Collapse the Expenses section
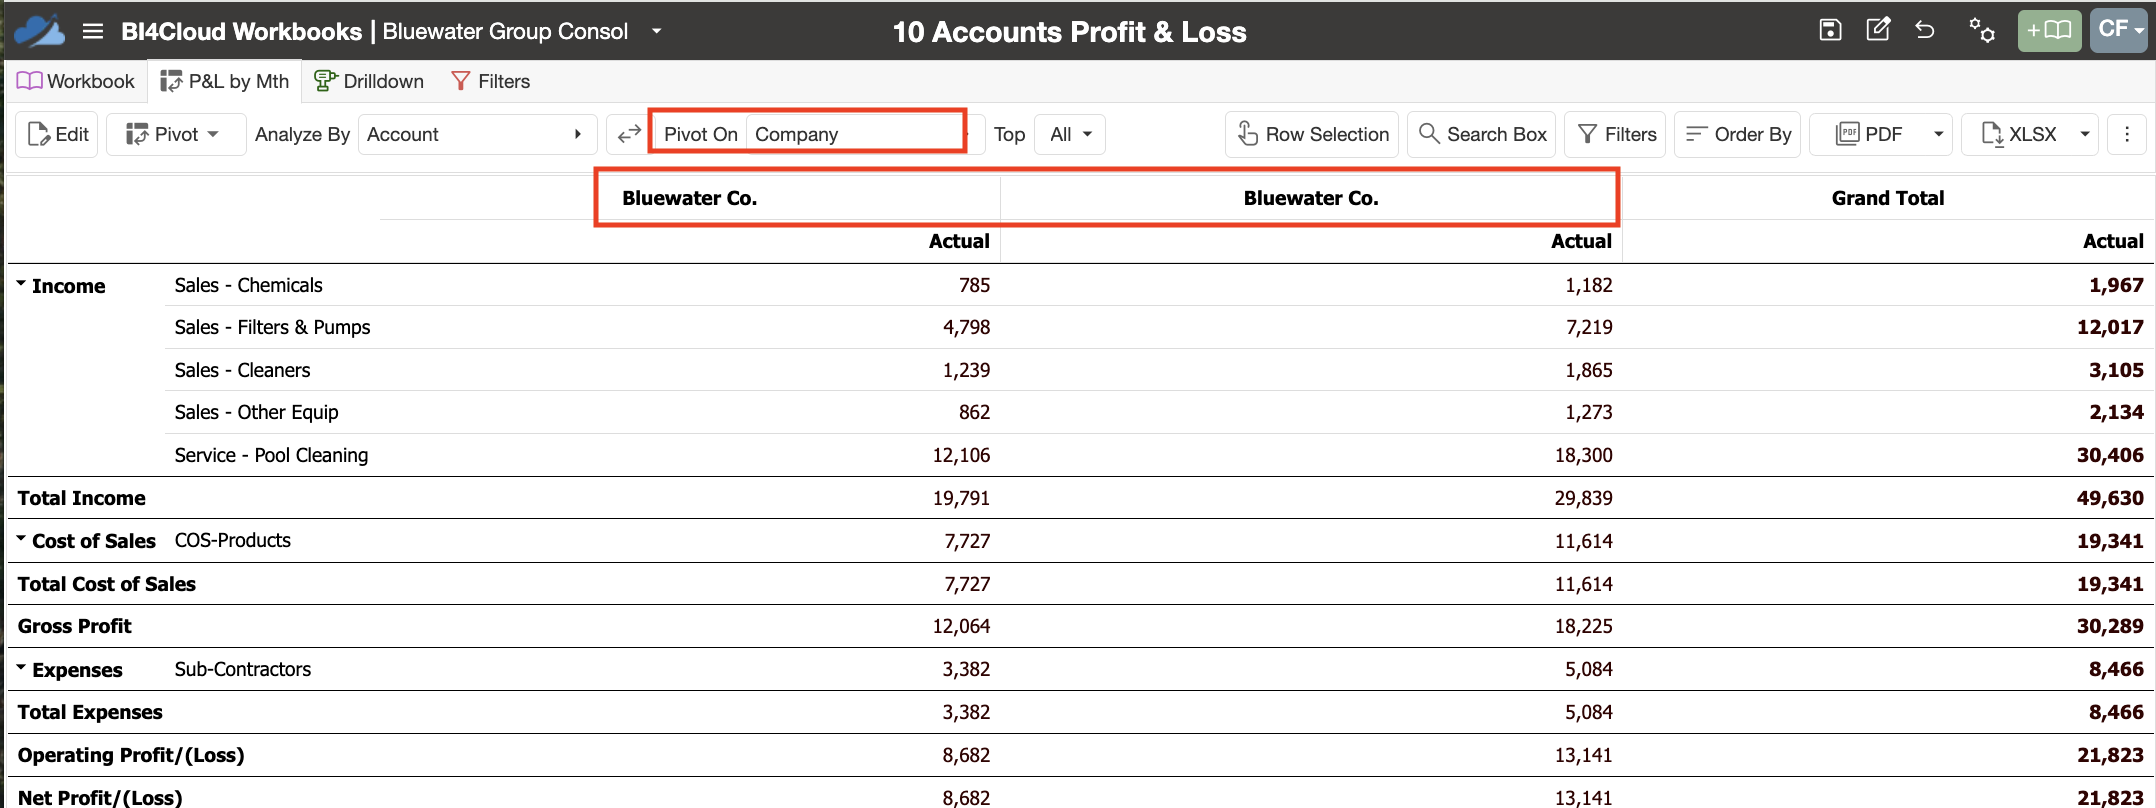This screenshot has height=808, width=2156. coord(21,667)
